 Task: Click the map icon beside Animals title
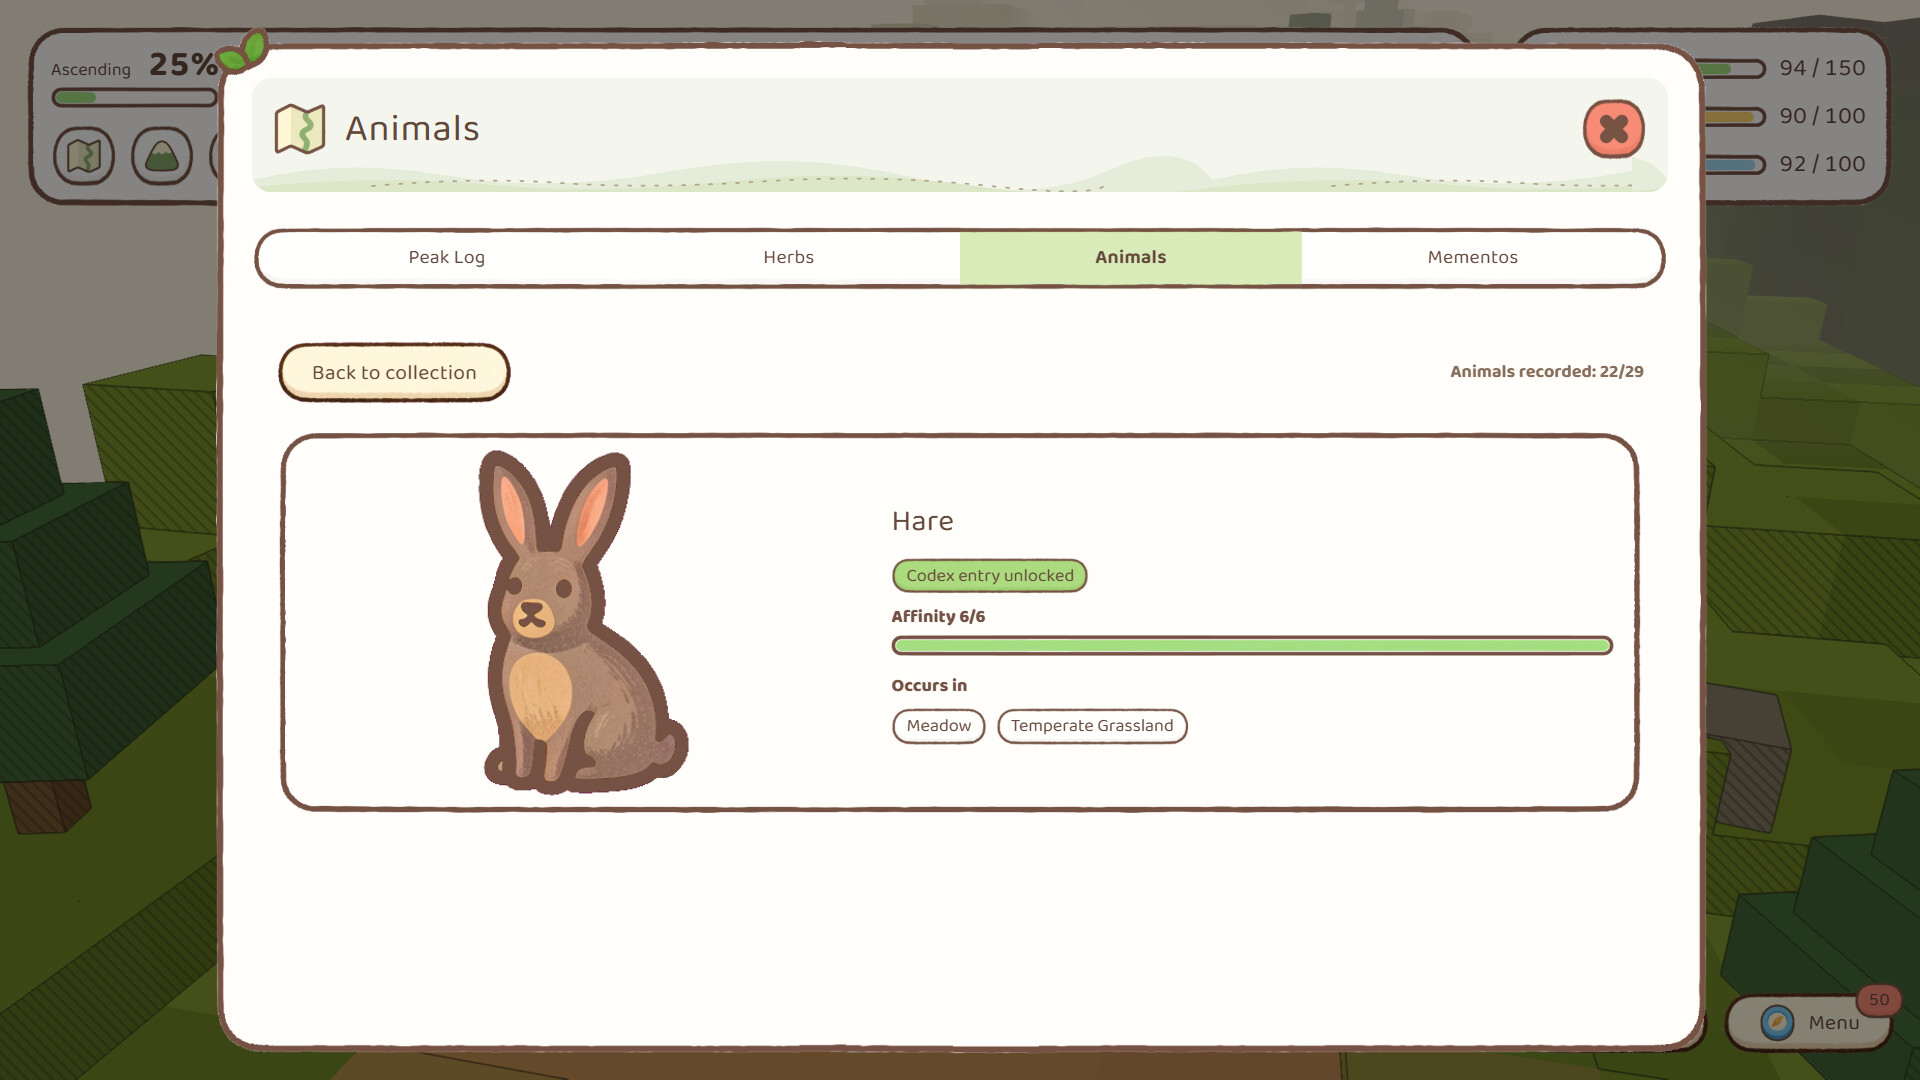pos(300,129)
